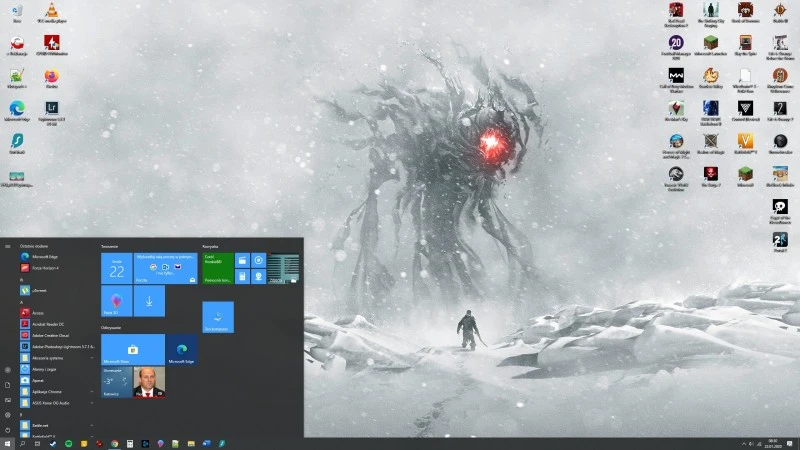Open Pictures in Start menu sidebar
Image resolution: width=800 pixels, height=450 pixels.
[x=8, y=400]
